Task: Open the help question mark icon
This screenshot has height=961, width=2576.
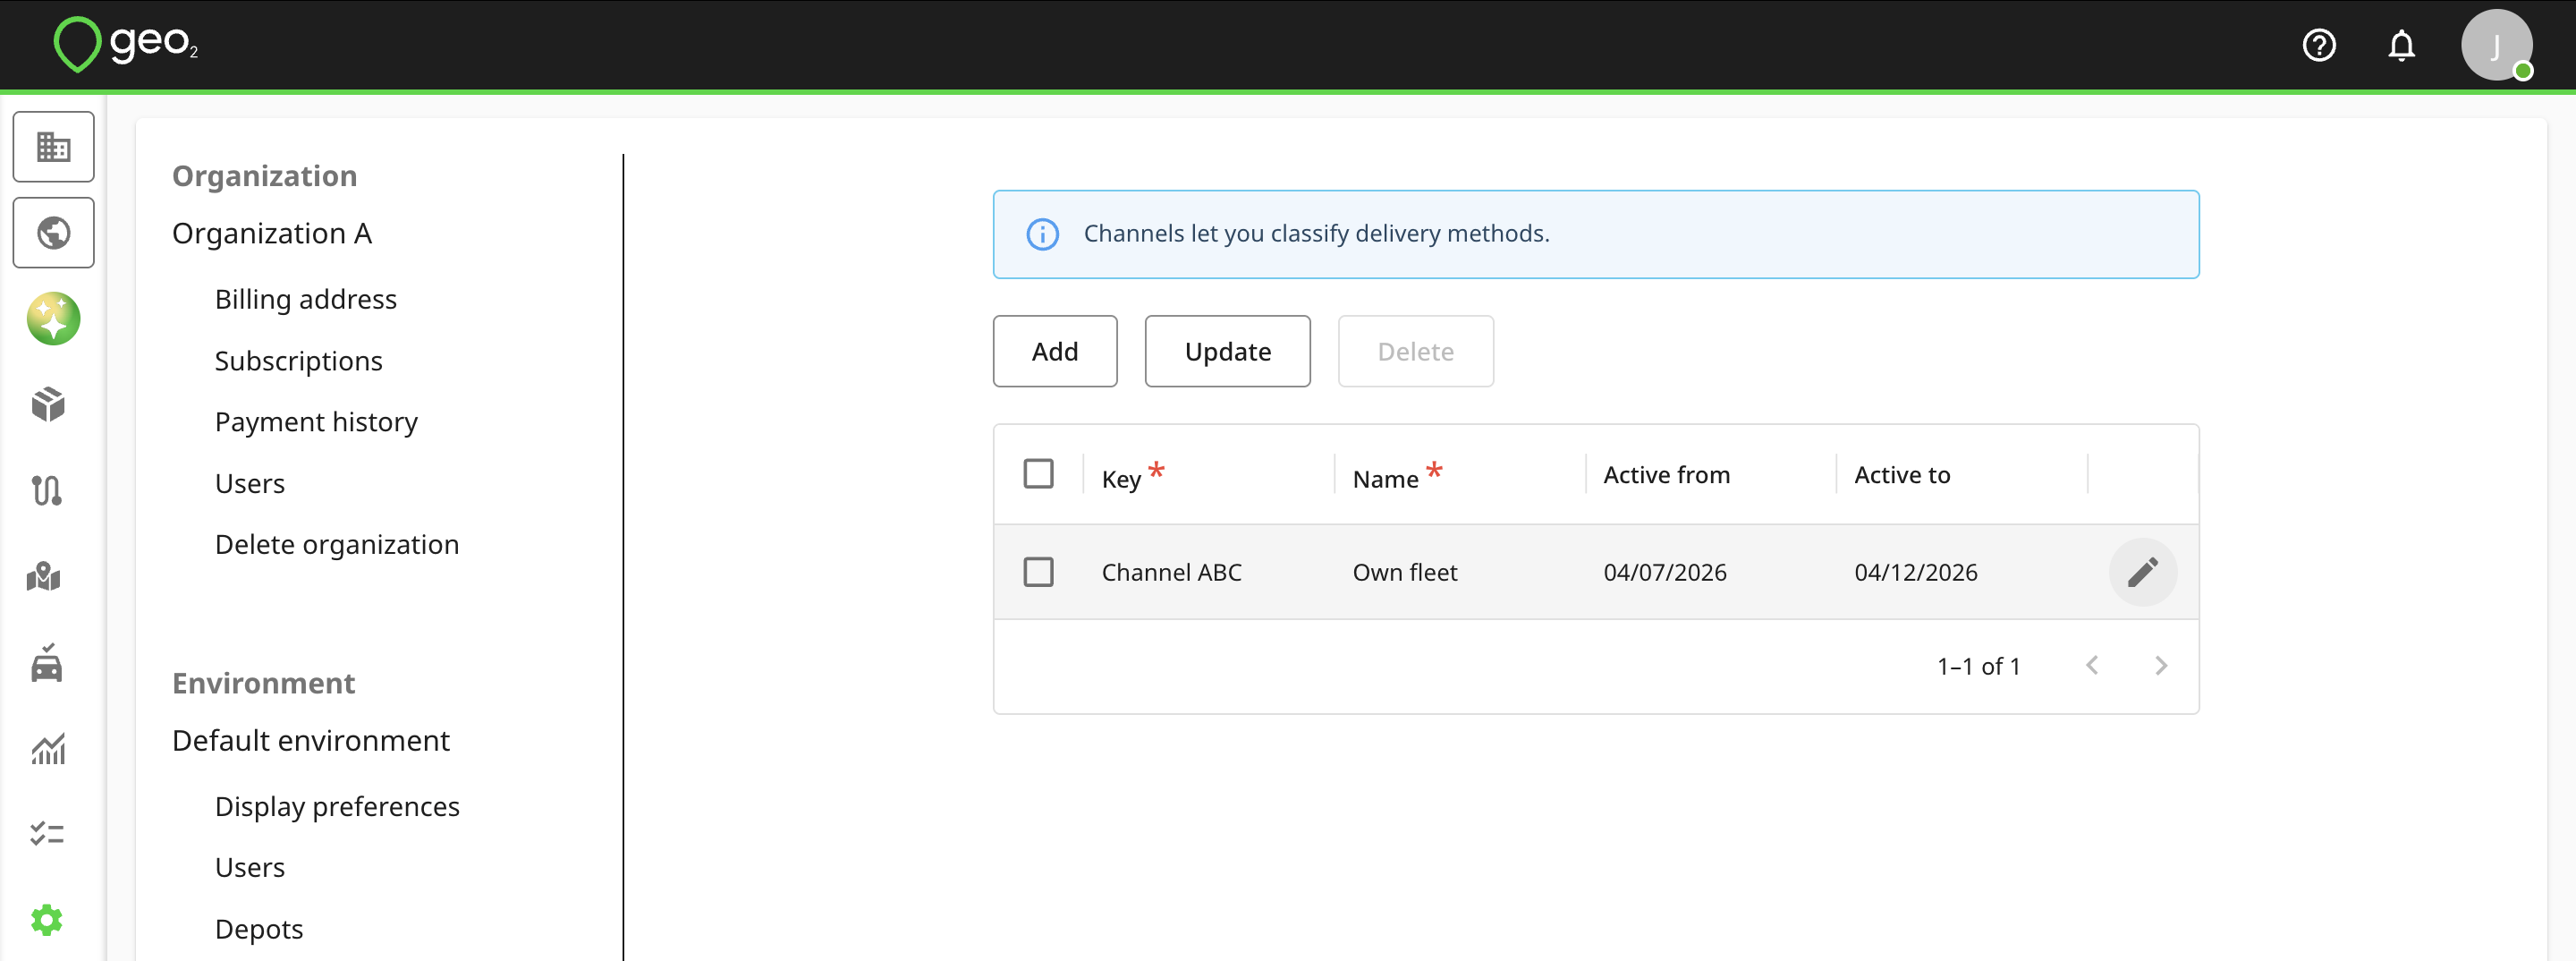Action: pyautogui.click(x=2319, y=46)
